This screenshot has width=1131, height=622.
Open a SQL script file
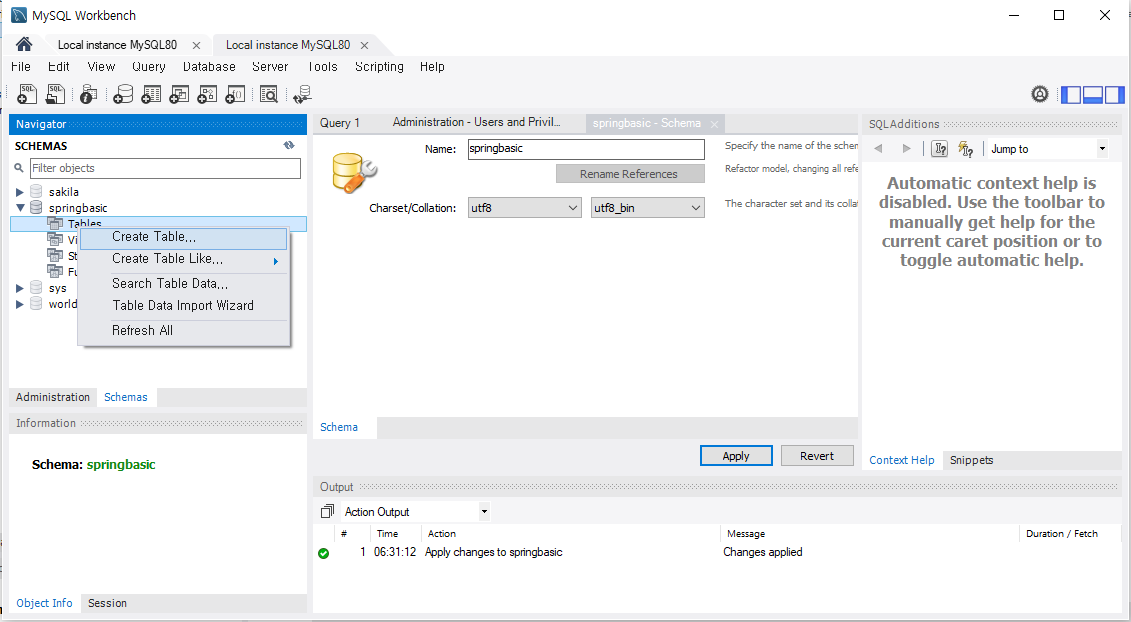click(x=55, y=94)
